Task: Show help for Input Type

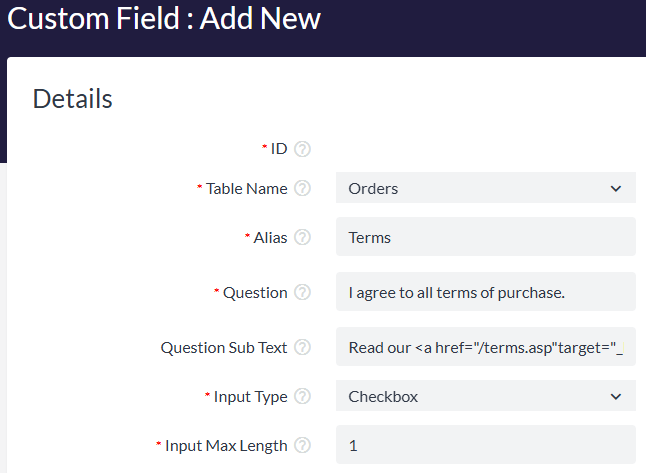Action: pos(302,397)
